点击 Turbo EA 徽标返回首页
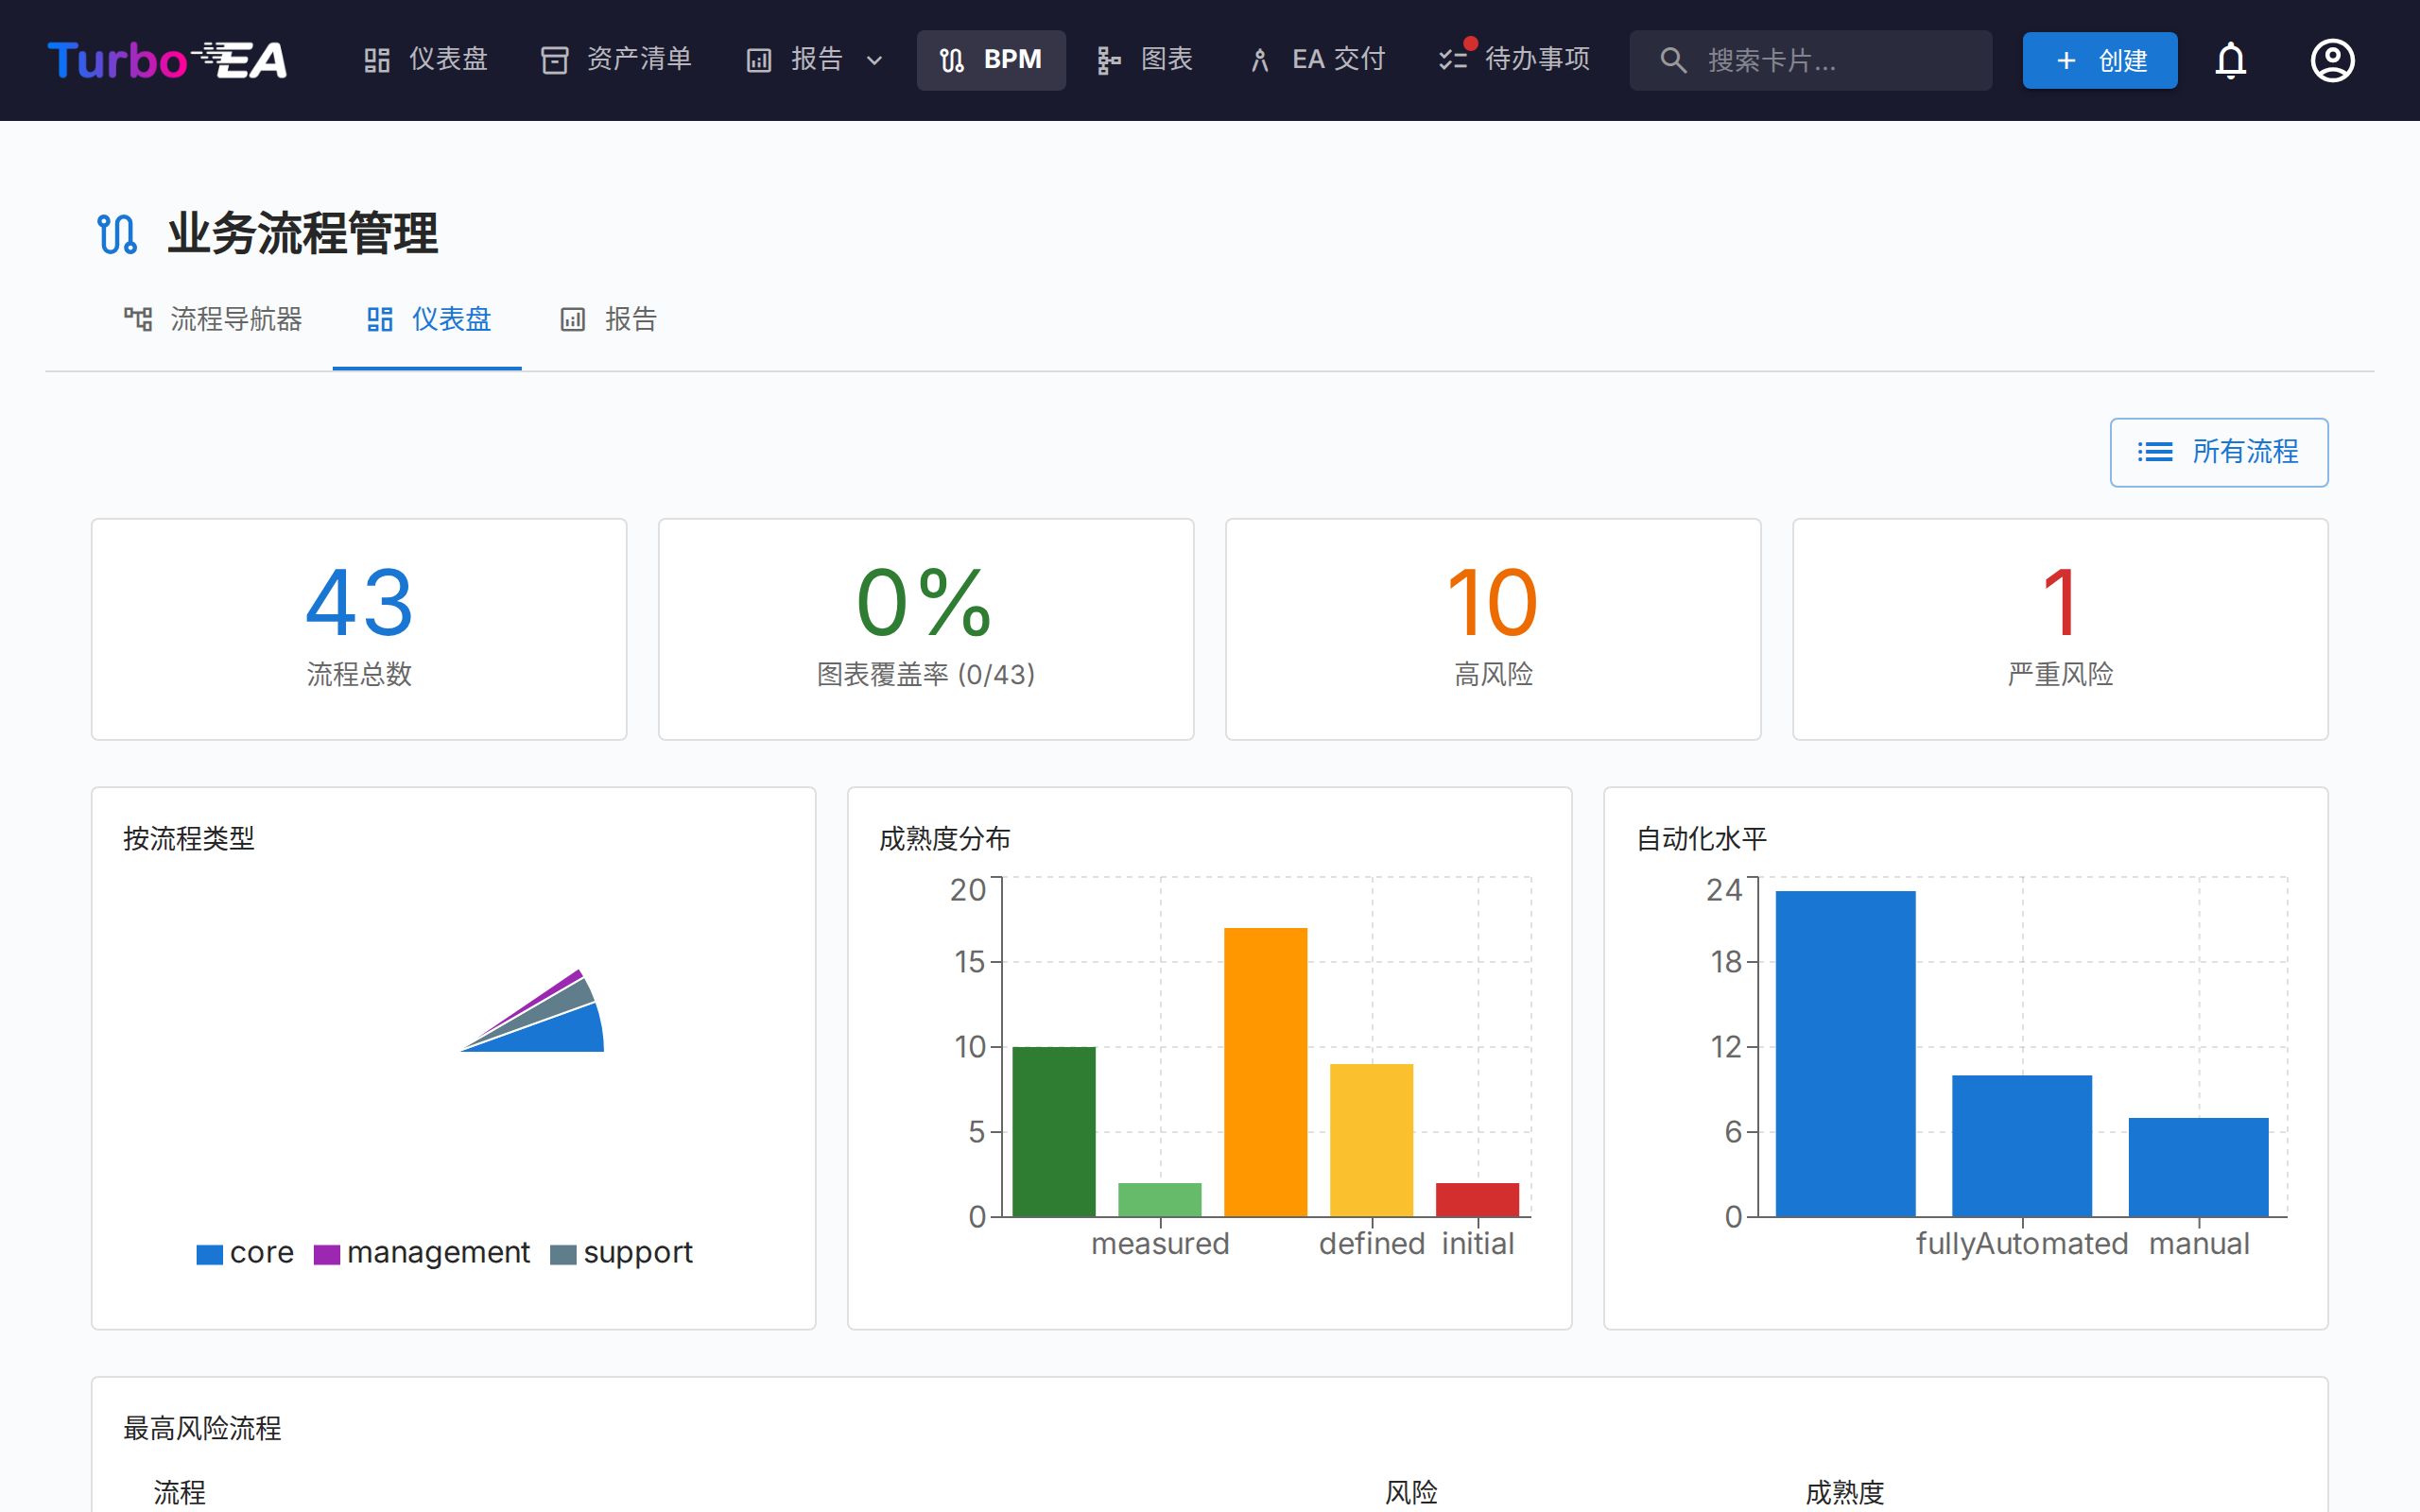The height and width of the screenshot is (1512, 2420). [x=166, y=60]
